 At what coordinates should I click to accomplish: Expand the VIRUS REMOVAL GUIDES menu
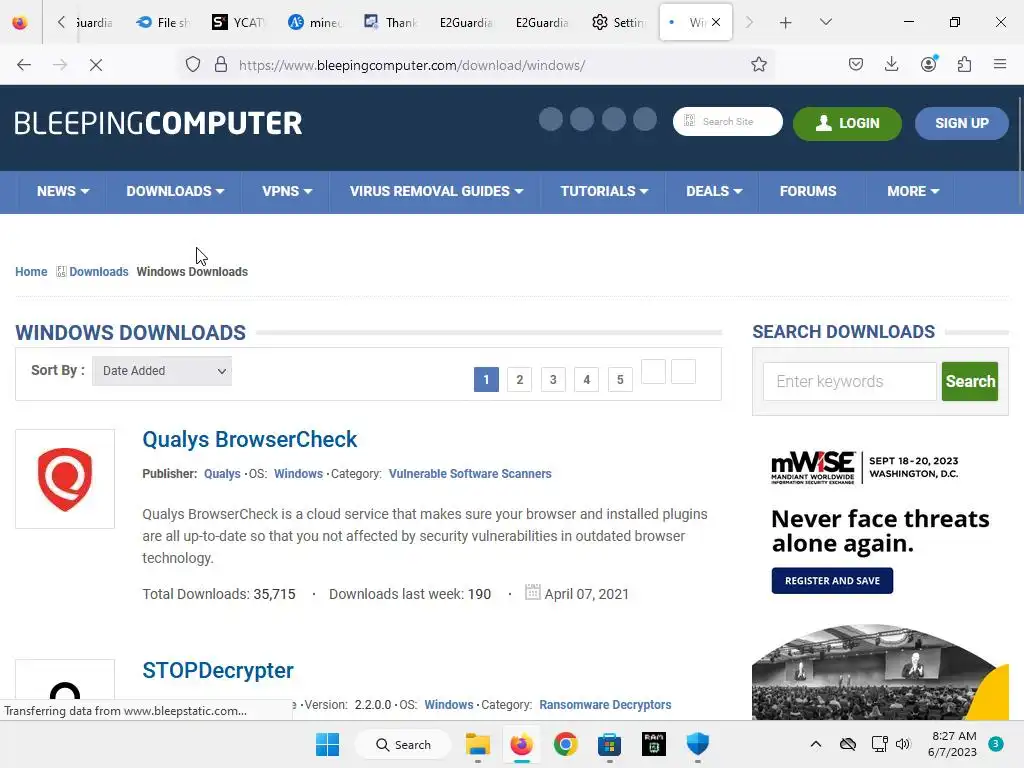[x=436, y=191]
